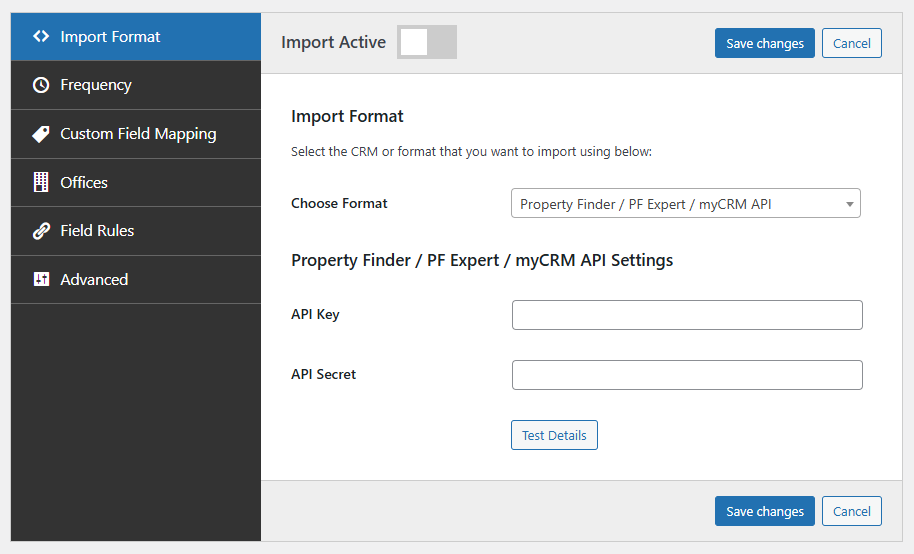The image size is (914, 554).
Task: Click the Offices building icon
Action: tap(41, 182)
